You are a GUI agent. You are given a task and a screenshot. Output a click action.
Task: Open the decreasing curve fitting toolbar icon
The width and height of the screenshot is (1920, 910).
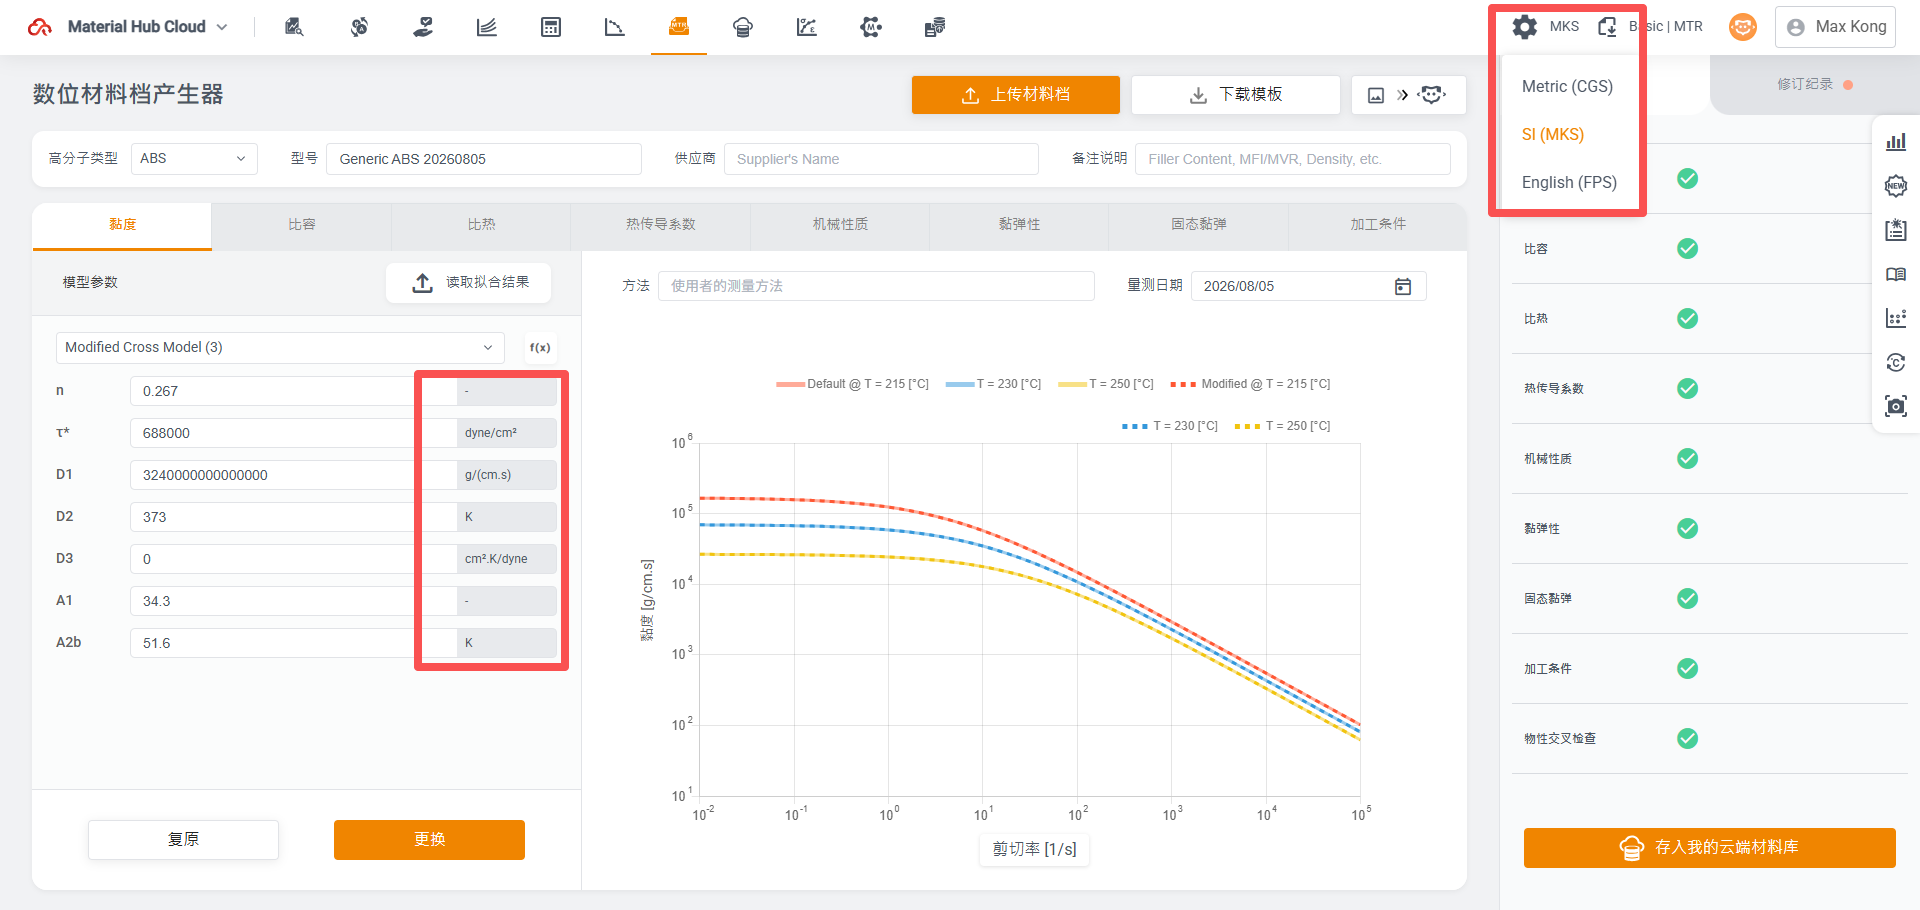[x=615, y=27]
